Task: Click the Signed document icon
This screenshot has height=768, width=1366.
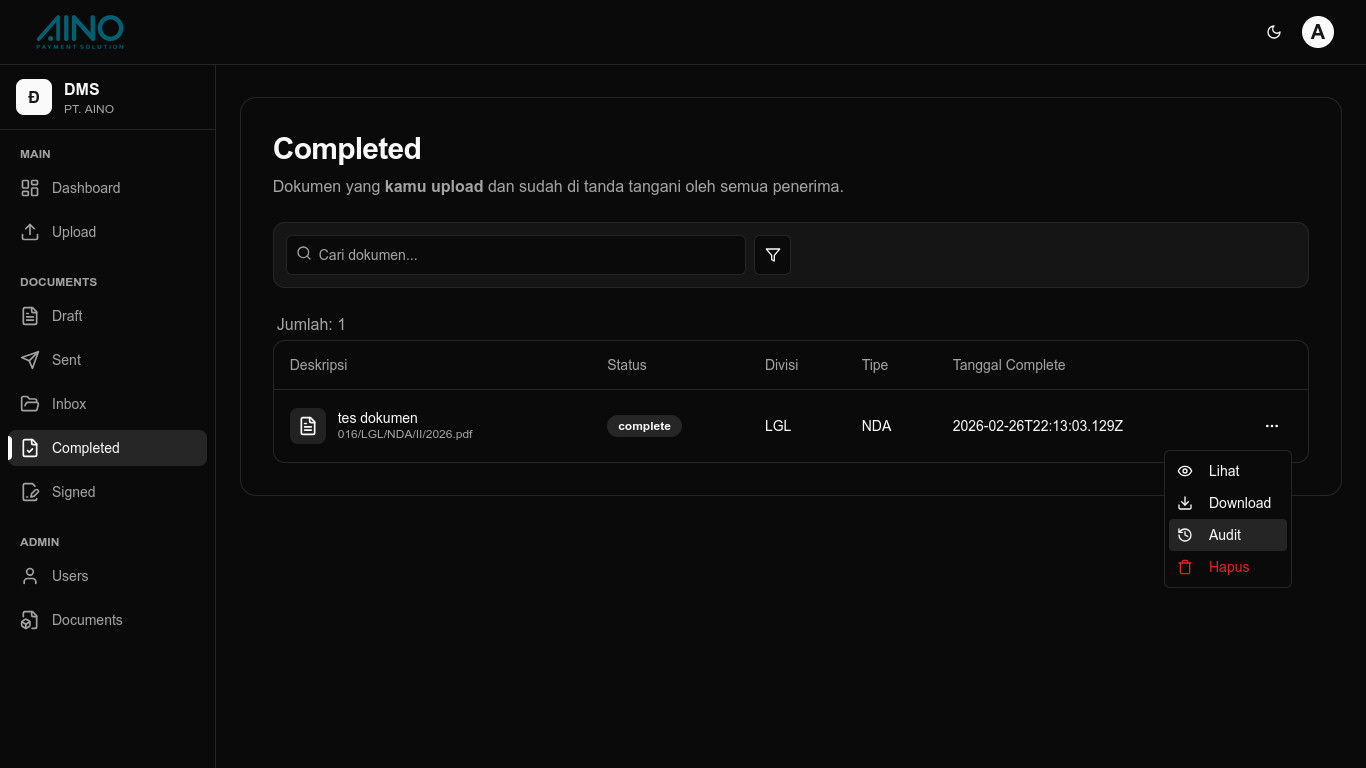Action: tap(30, 492)
